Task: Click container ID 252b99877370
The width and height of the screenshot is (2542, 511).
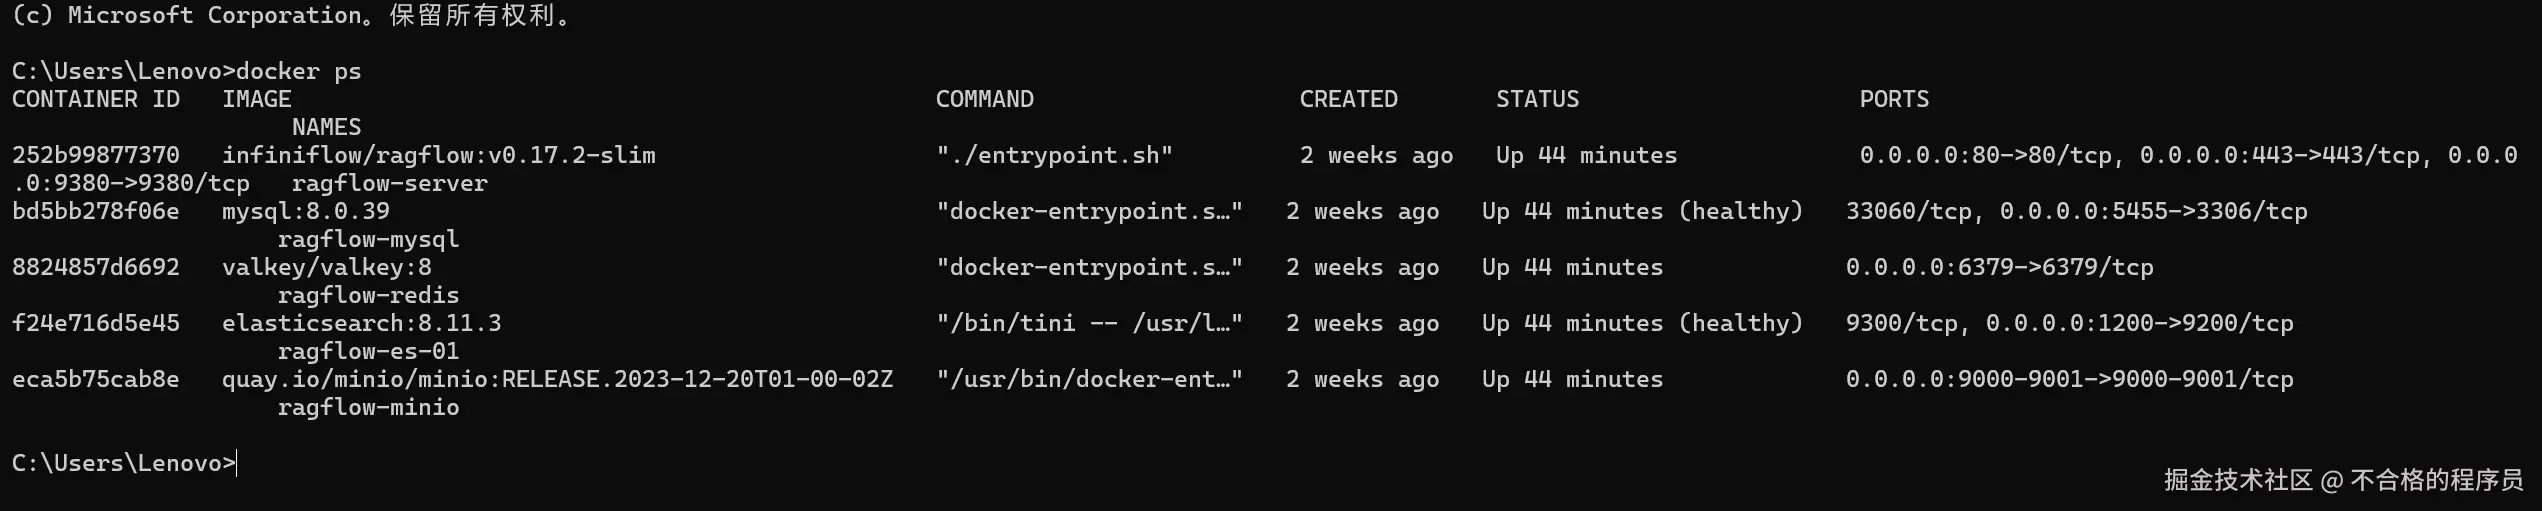Action: click(96, 155)
